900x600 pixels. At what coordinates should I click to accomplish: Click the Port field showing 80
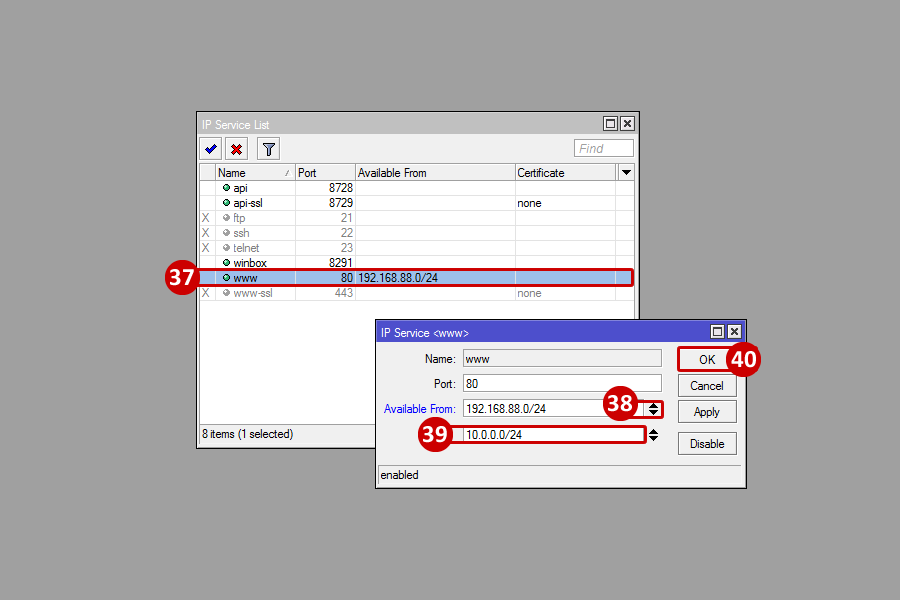[x=562, y=384]
